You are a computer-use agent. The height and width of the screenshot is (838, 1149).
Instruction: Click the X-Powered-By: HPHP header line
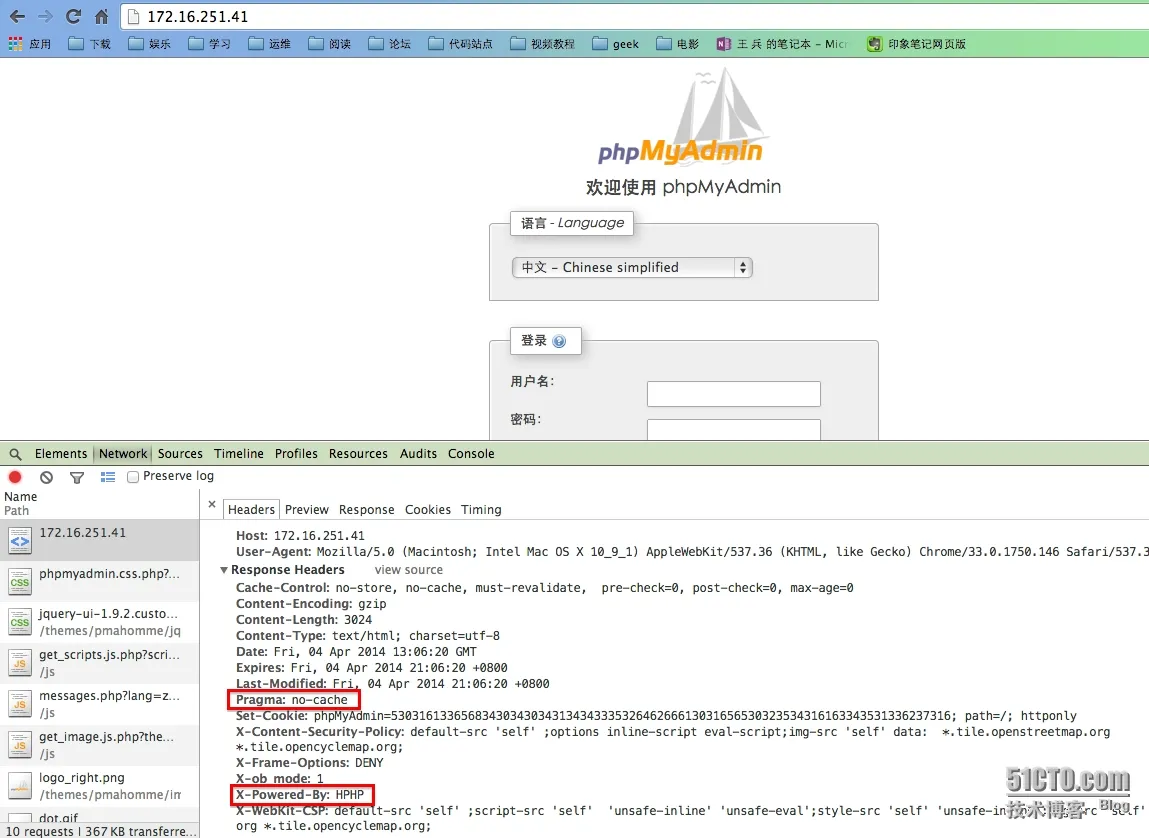300,795
